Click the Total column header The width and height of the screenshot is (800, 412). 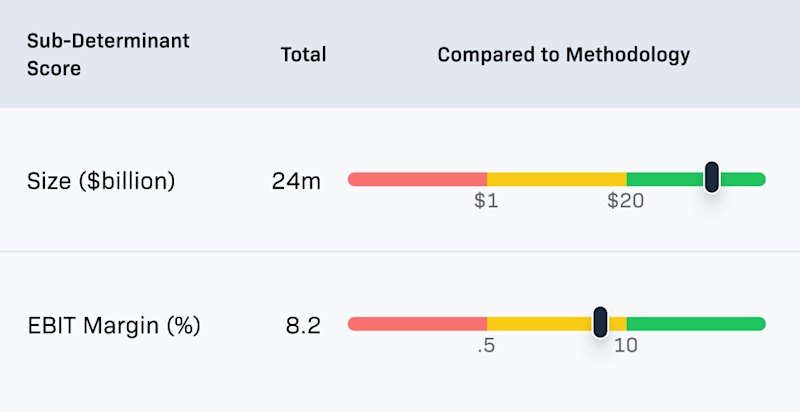pyautogui.click(x=303, y=55)
